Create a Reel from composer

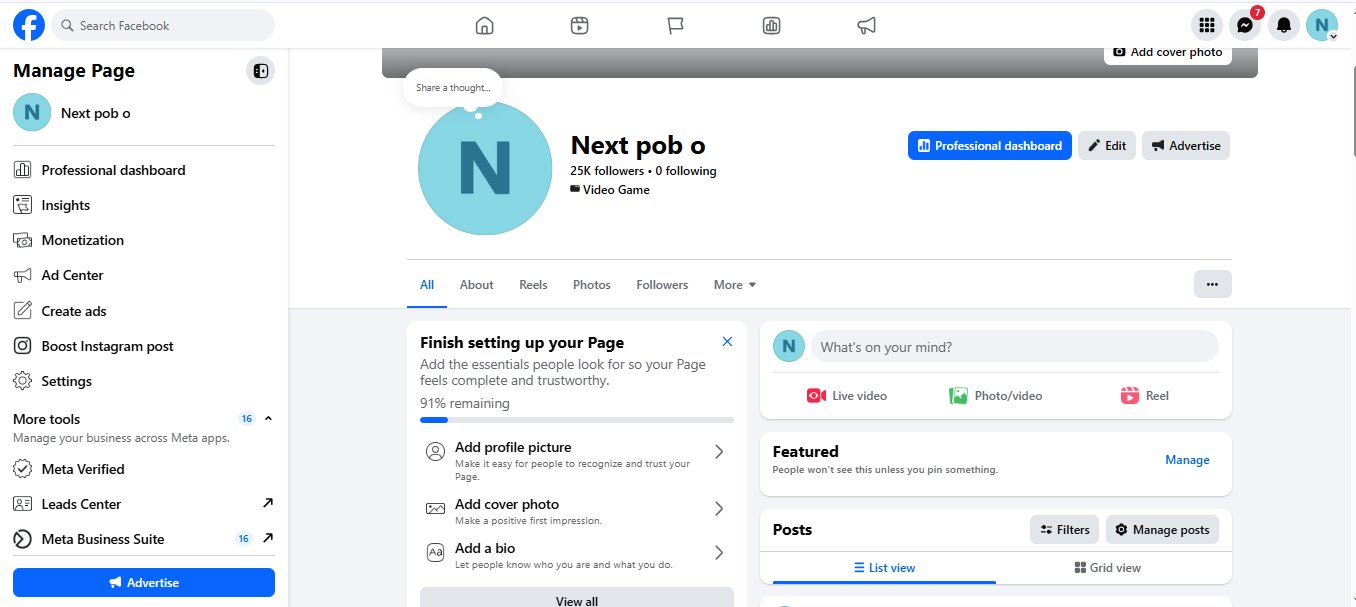(x=1145, y=396)
